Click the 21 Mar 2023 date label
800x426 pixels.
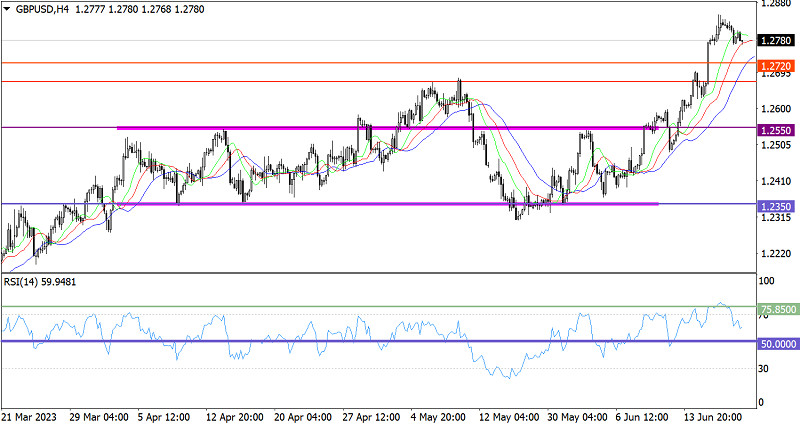click(x=30, y=415)
